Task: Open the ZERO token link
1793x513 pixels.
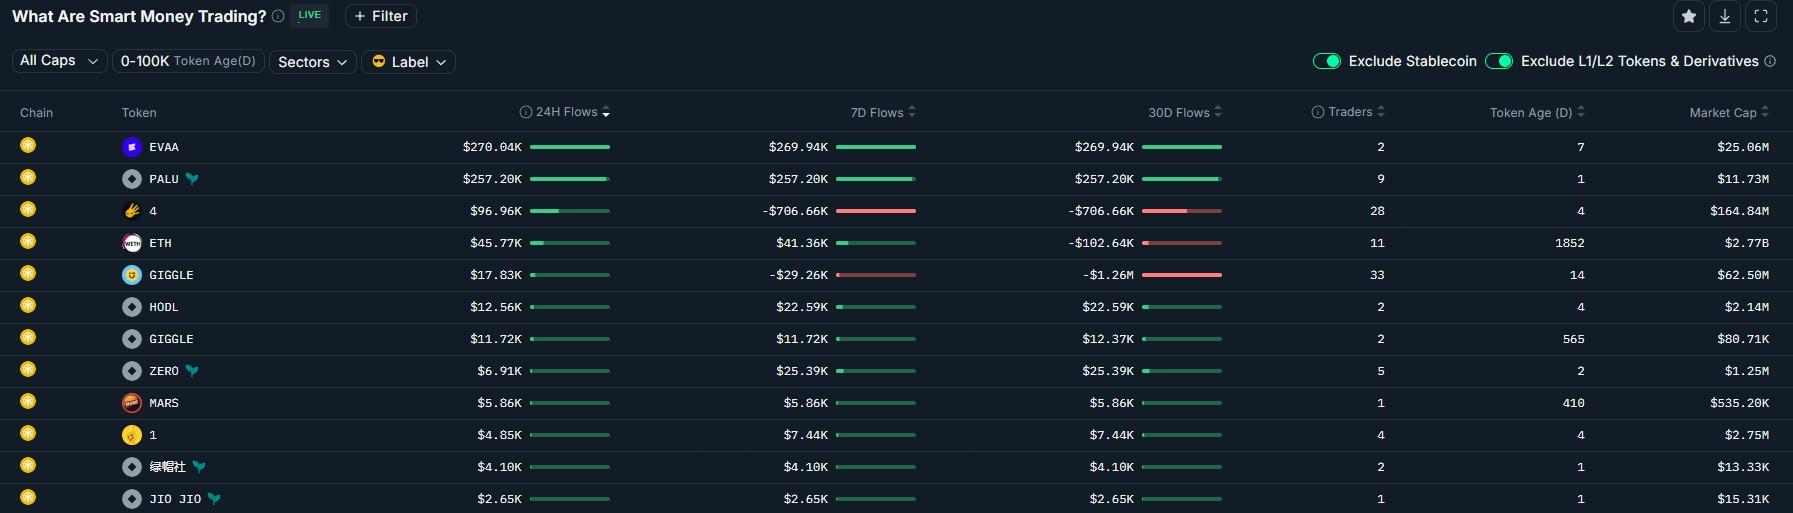Action: pyautogui.click(x=164, y=371)
